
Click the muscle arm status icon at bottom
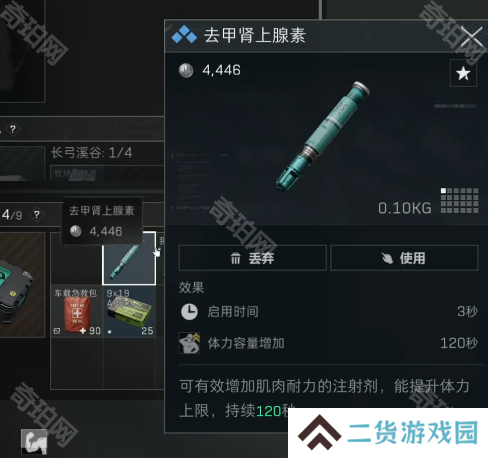pyautogui.click(x=34, y=441)
